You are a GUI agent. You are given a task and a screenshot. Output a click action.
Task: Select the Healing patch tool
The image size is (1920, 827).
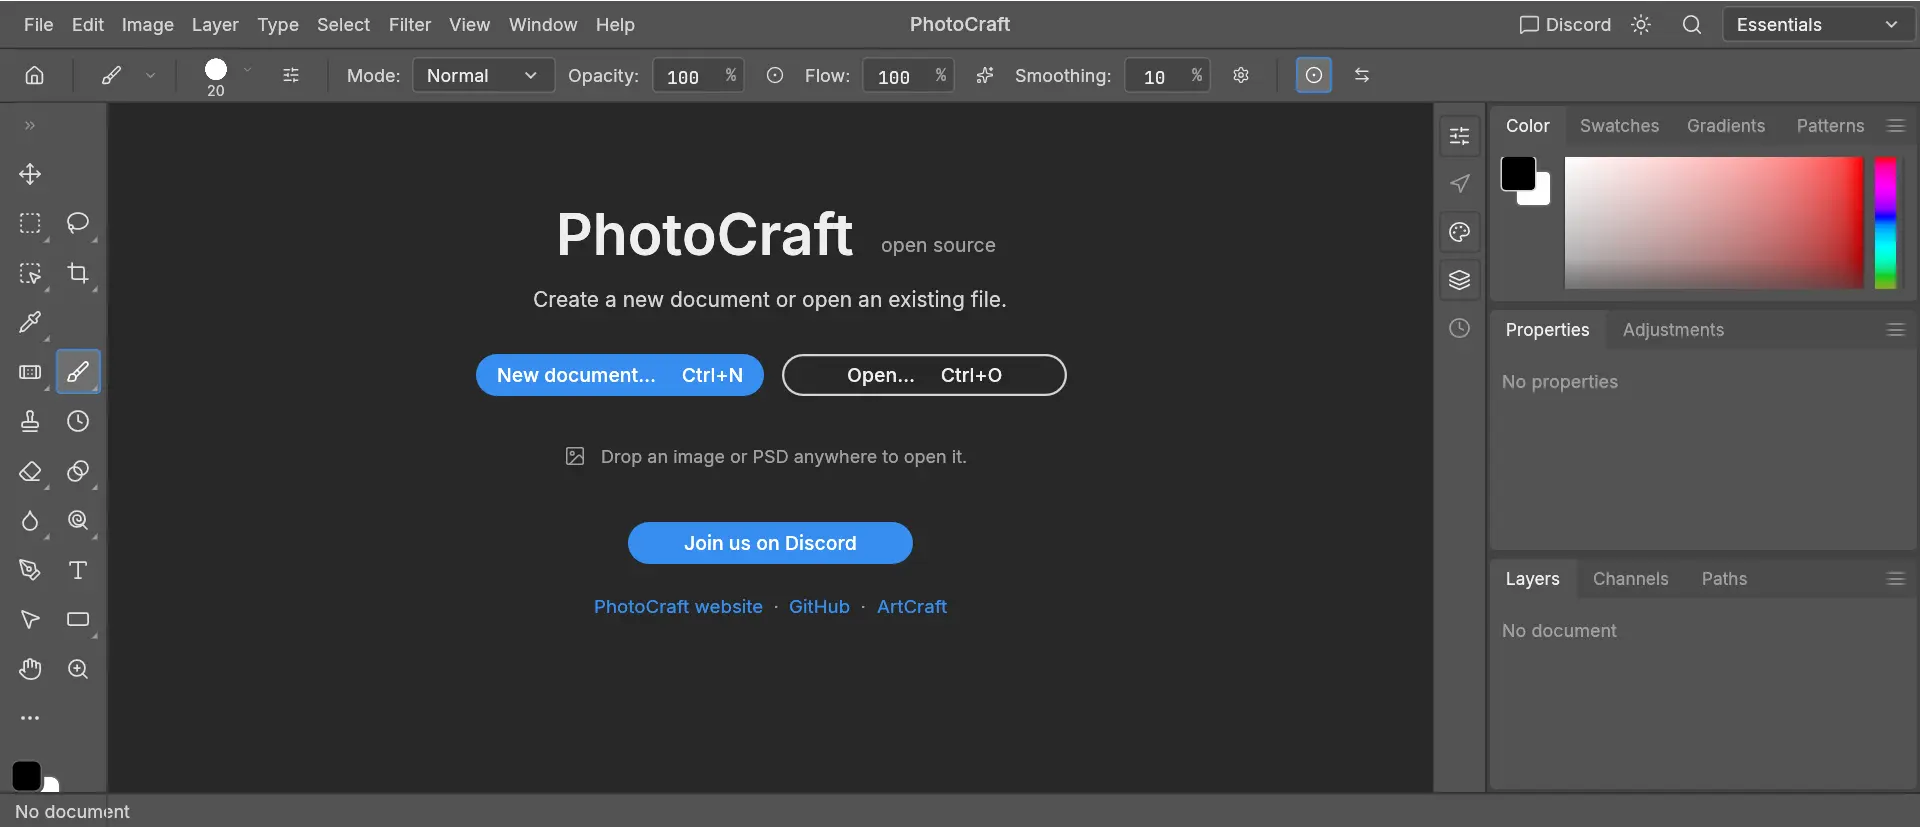point(30,372)
